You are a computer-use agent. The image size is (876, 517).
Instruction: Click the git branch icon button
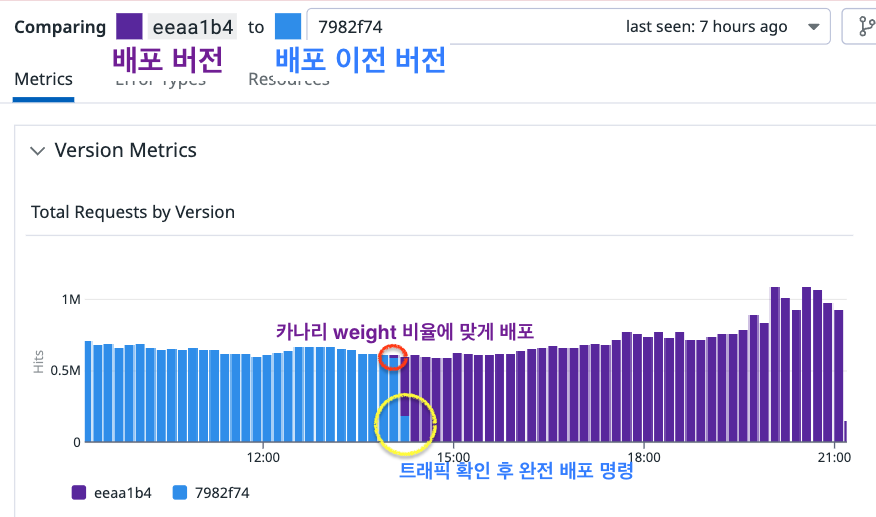[x=860, y=27]
